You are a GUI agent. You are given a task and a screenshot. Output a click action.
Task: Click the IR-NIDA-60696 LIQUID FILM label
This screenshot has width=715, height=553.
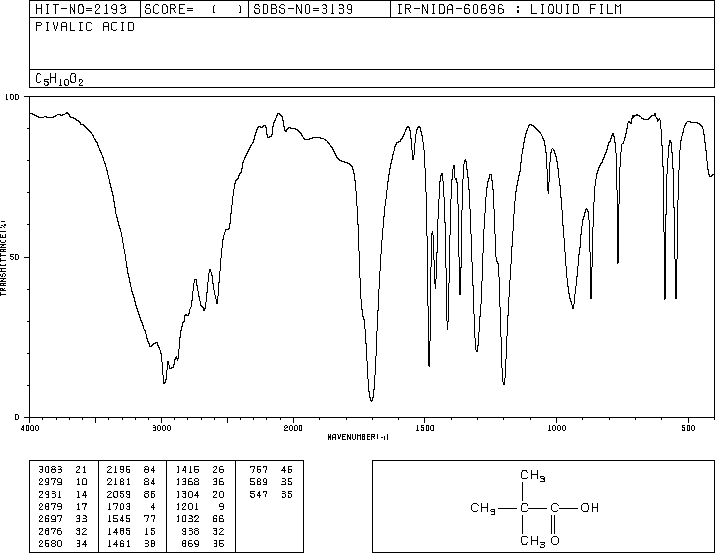[x=509, y=9]
